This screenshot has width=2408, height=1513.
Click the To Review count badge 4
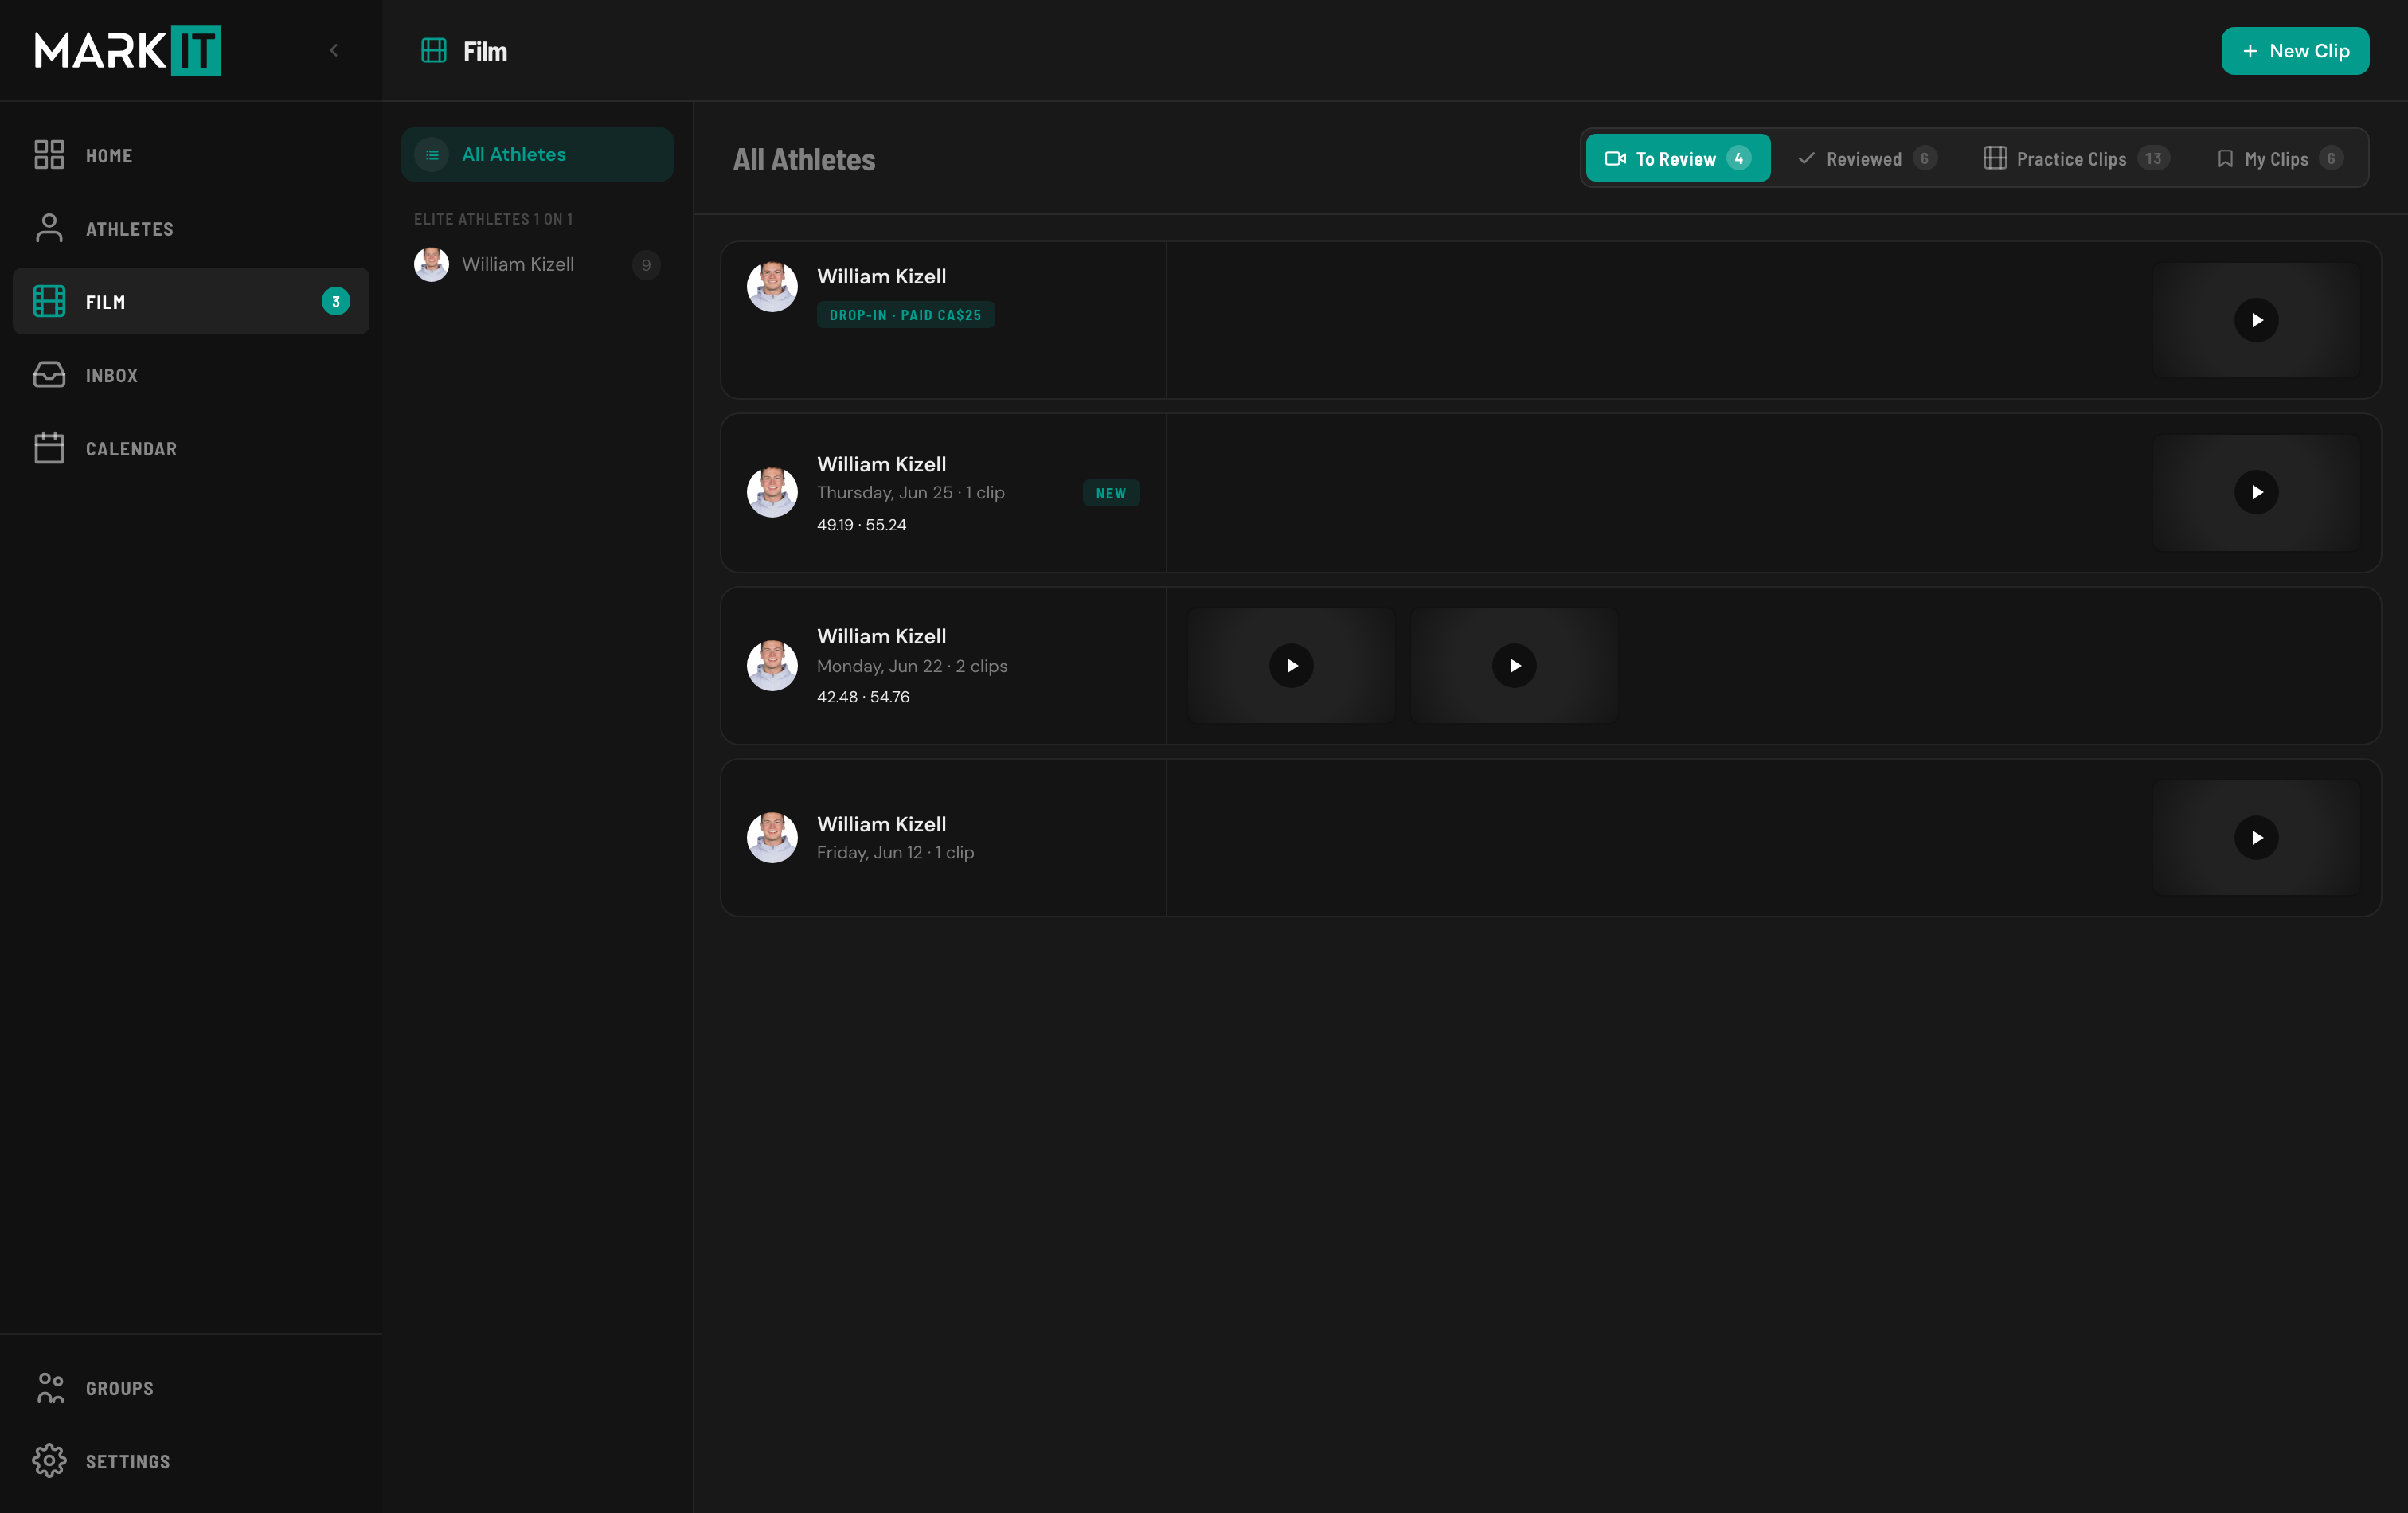coord(1739,158)
